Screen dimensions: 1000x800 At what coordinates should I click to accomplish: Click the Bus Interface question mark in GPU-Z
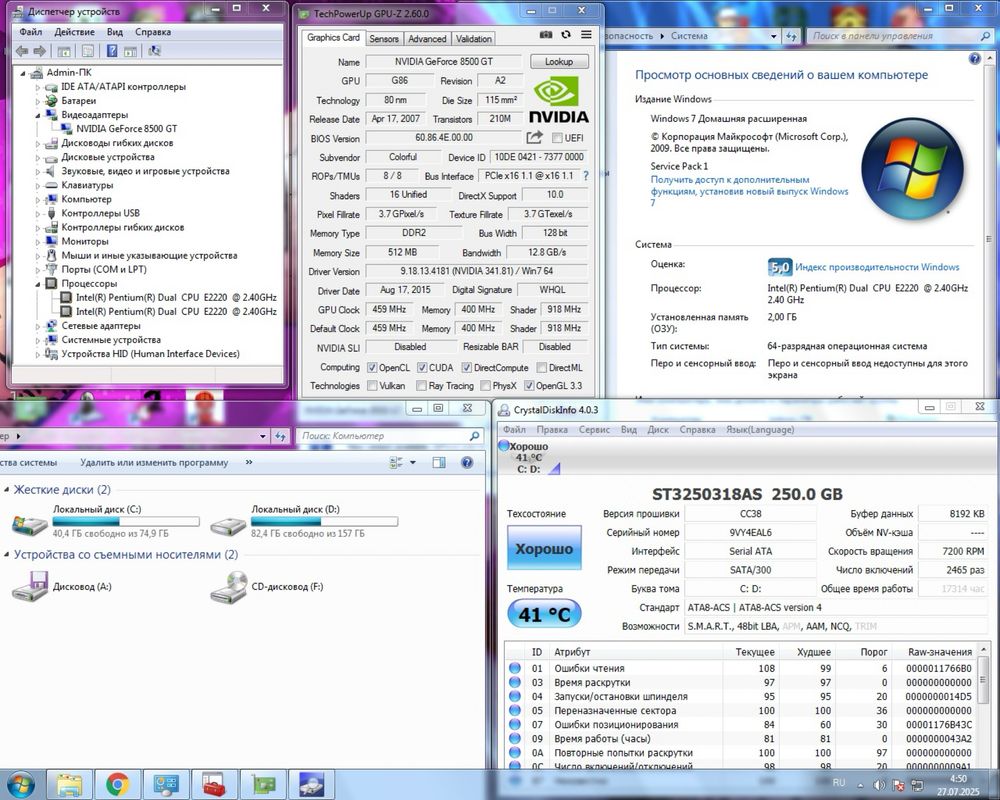(586, 175)
